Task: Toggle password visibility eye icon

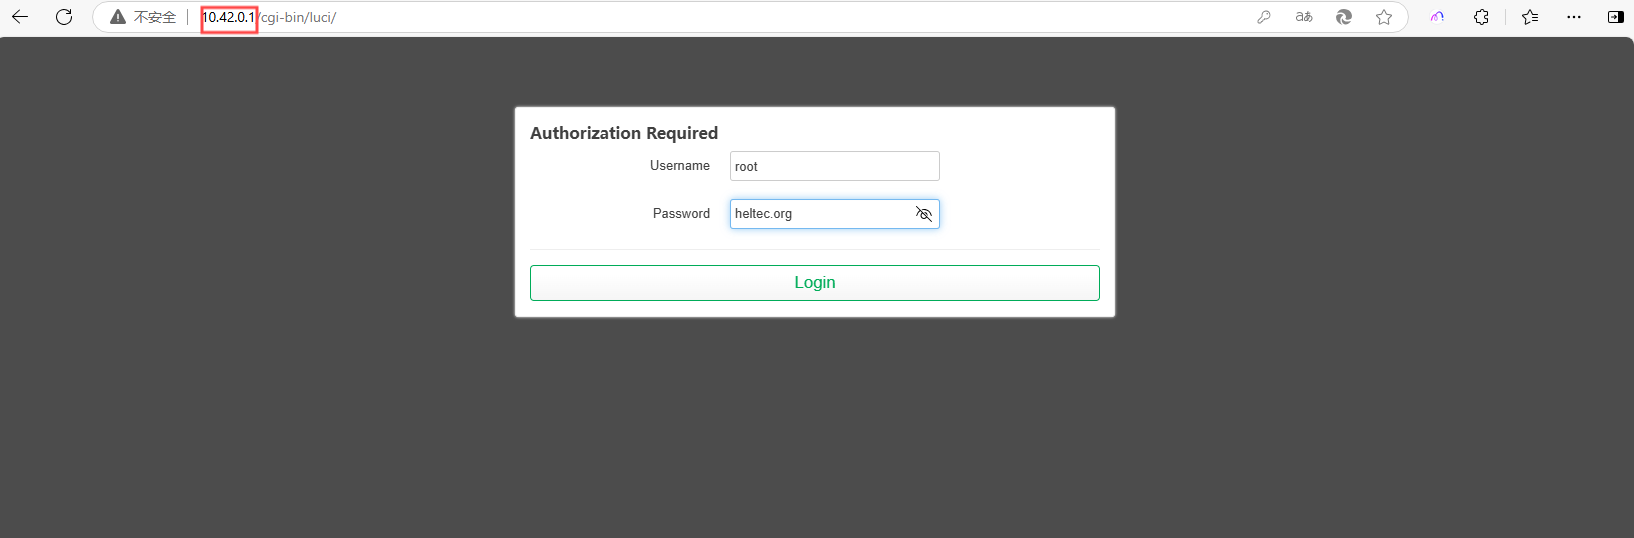Action: [x=923, y=214]
